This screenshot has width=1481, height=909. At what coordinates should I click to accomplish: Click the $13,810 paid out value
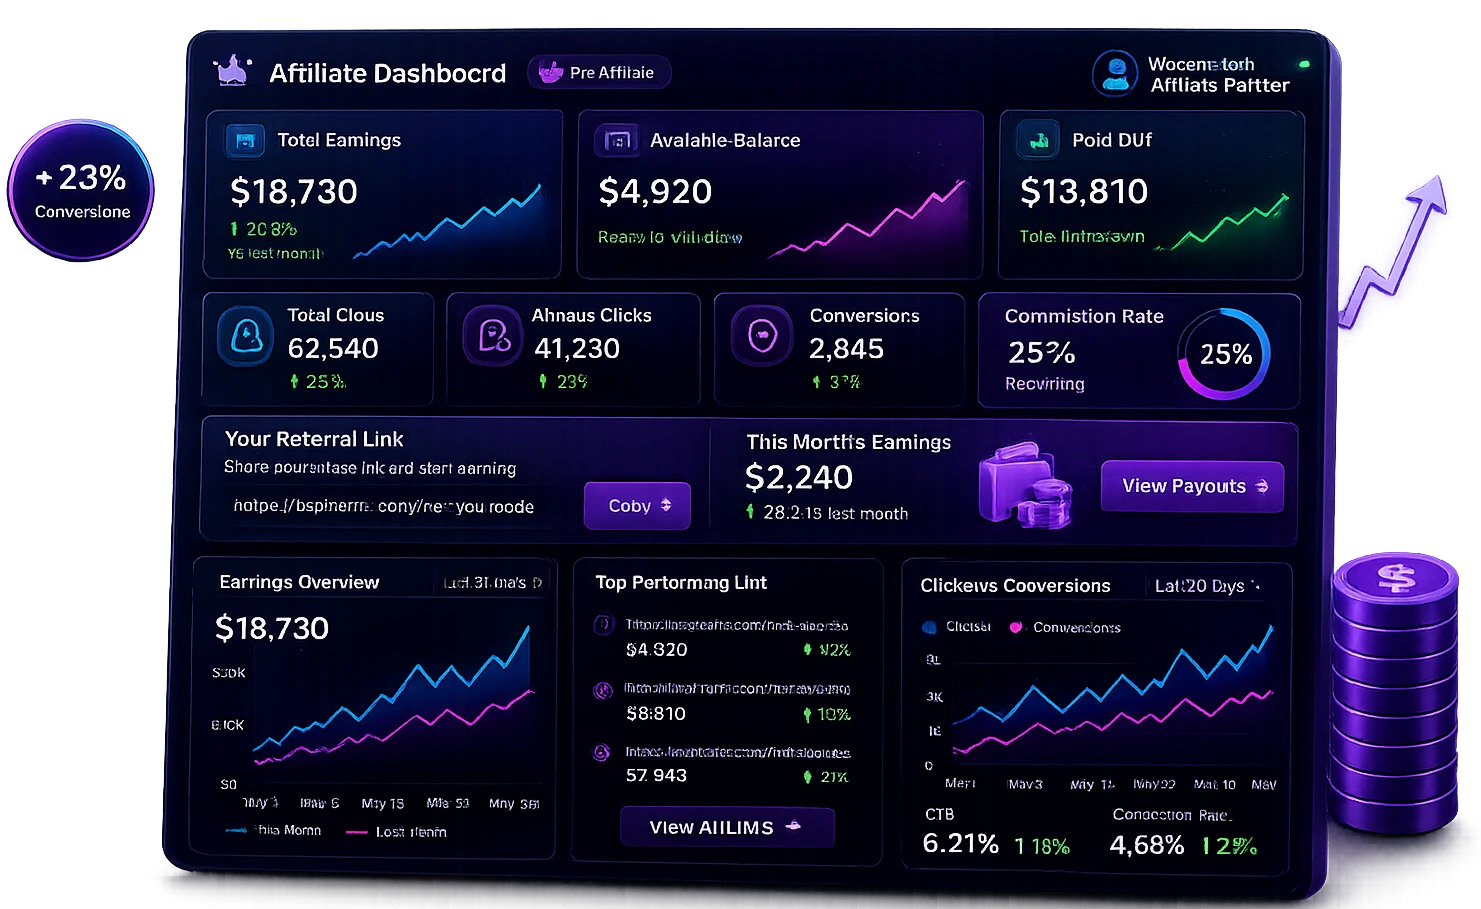click(x=1084, y=191)
